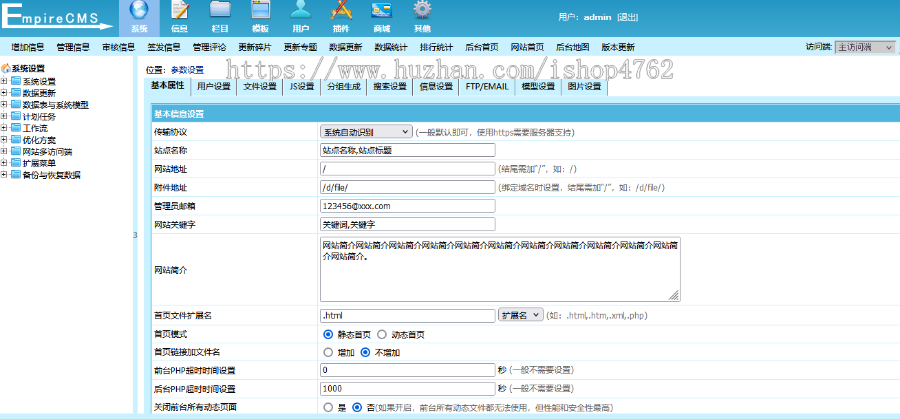Select 是 for 关闭前台所有动态页面
900x419 pixels.
pos(328,408)
